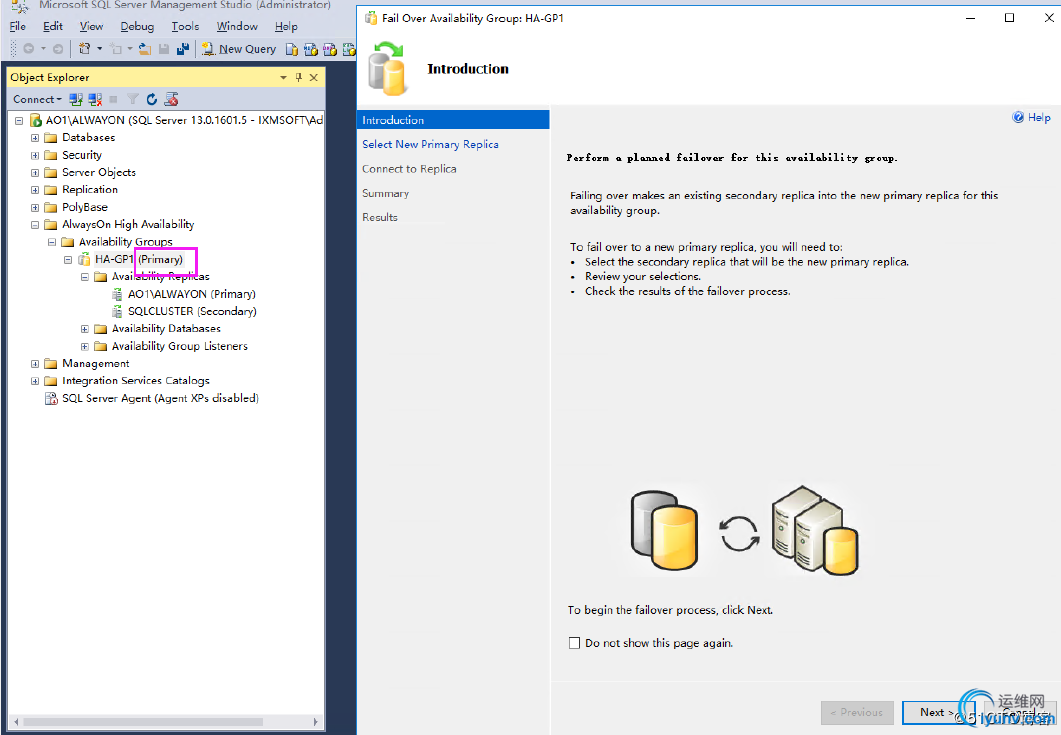Click Object Explorer horizontal scrollbar thumb
Viewport: 1061px width, 735px height.
tap(143, 721)
